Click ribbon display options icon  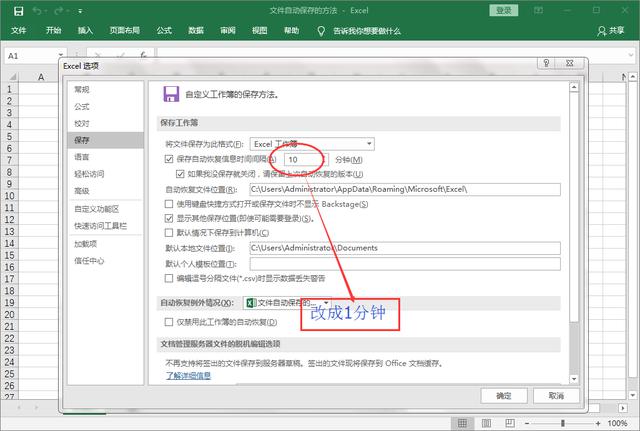click(x=538, y=11)
